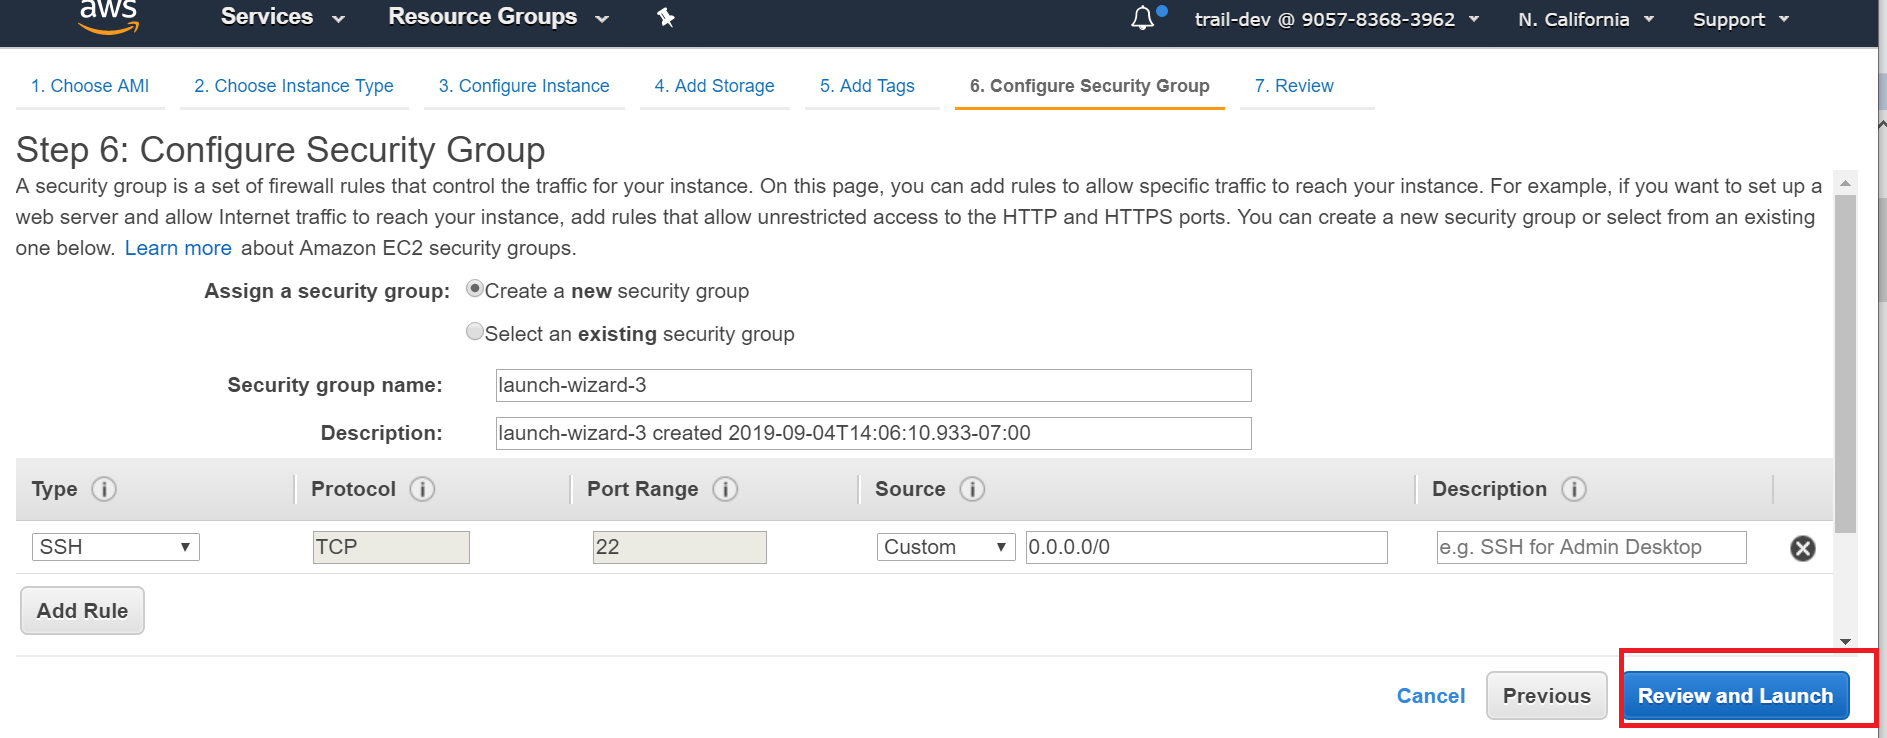This screenshot has width=1887, height=738.
Task: Open the Custom source dropdown
Action: coord(945,547)
